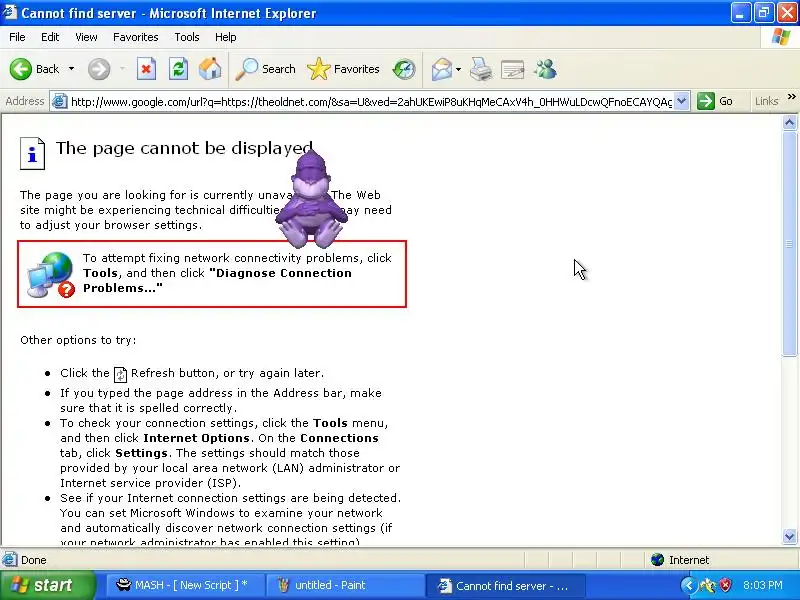Open the Search pane from toolbar
This screenshot has height=600, width=800.
pyautogui.click(x=265, y=69)
